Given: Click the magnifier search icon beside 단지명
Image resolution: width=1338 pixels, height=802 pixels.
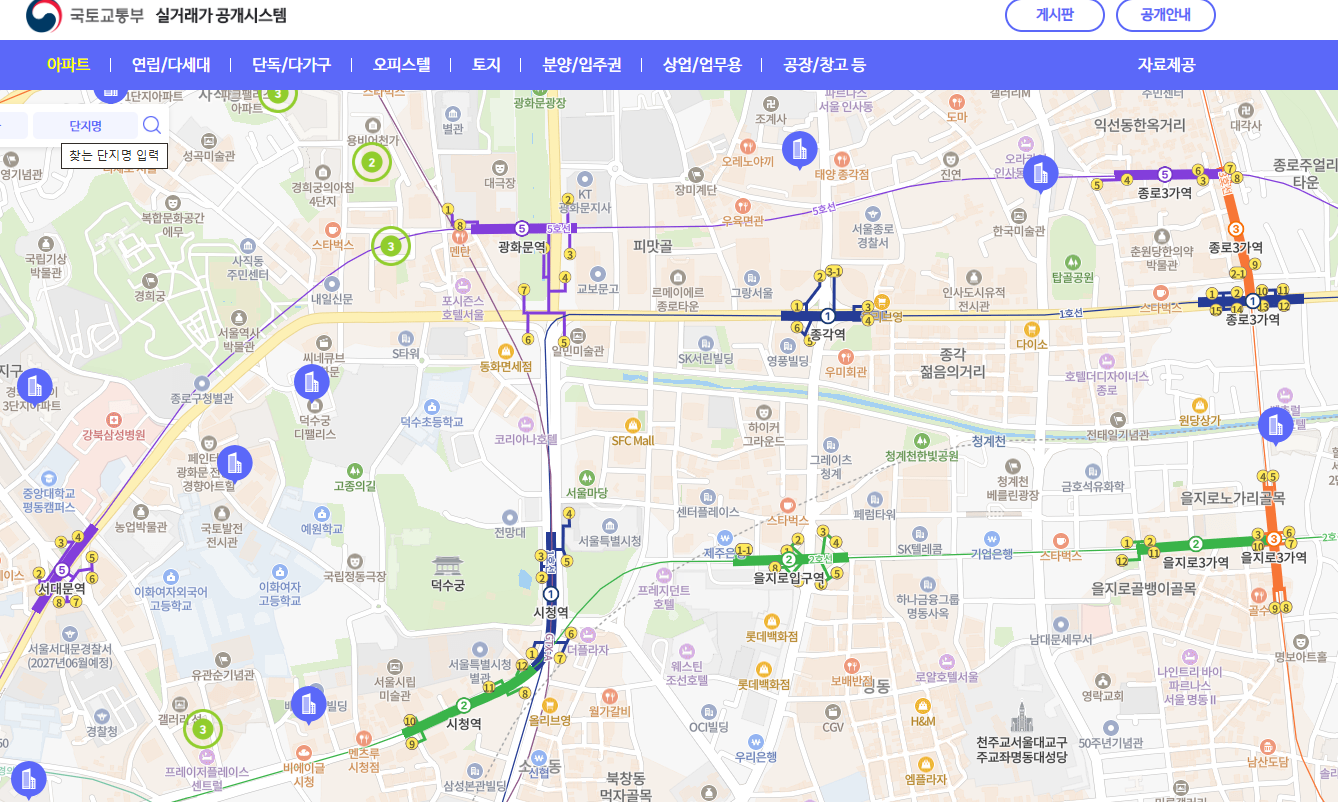Looking at the screenshot, I should pos(152,125).
